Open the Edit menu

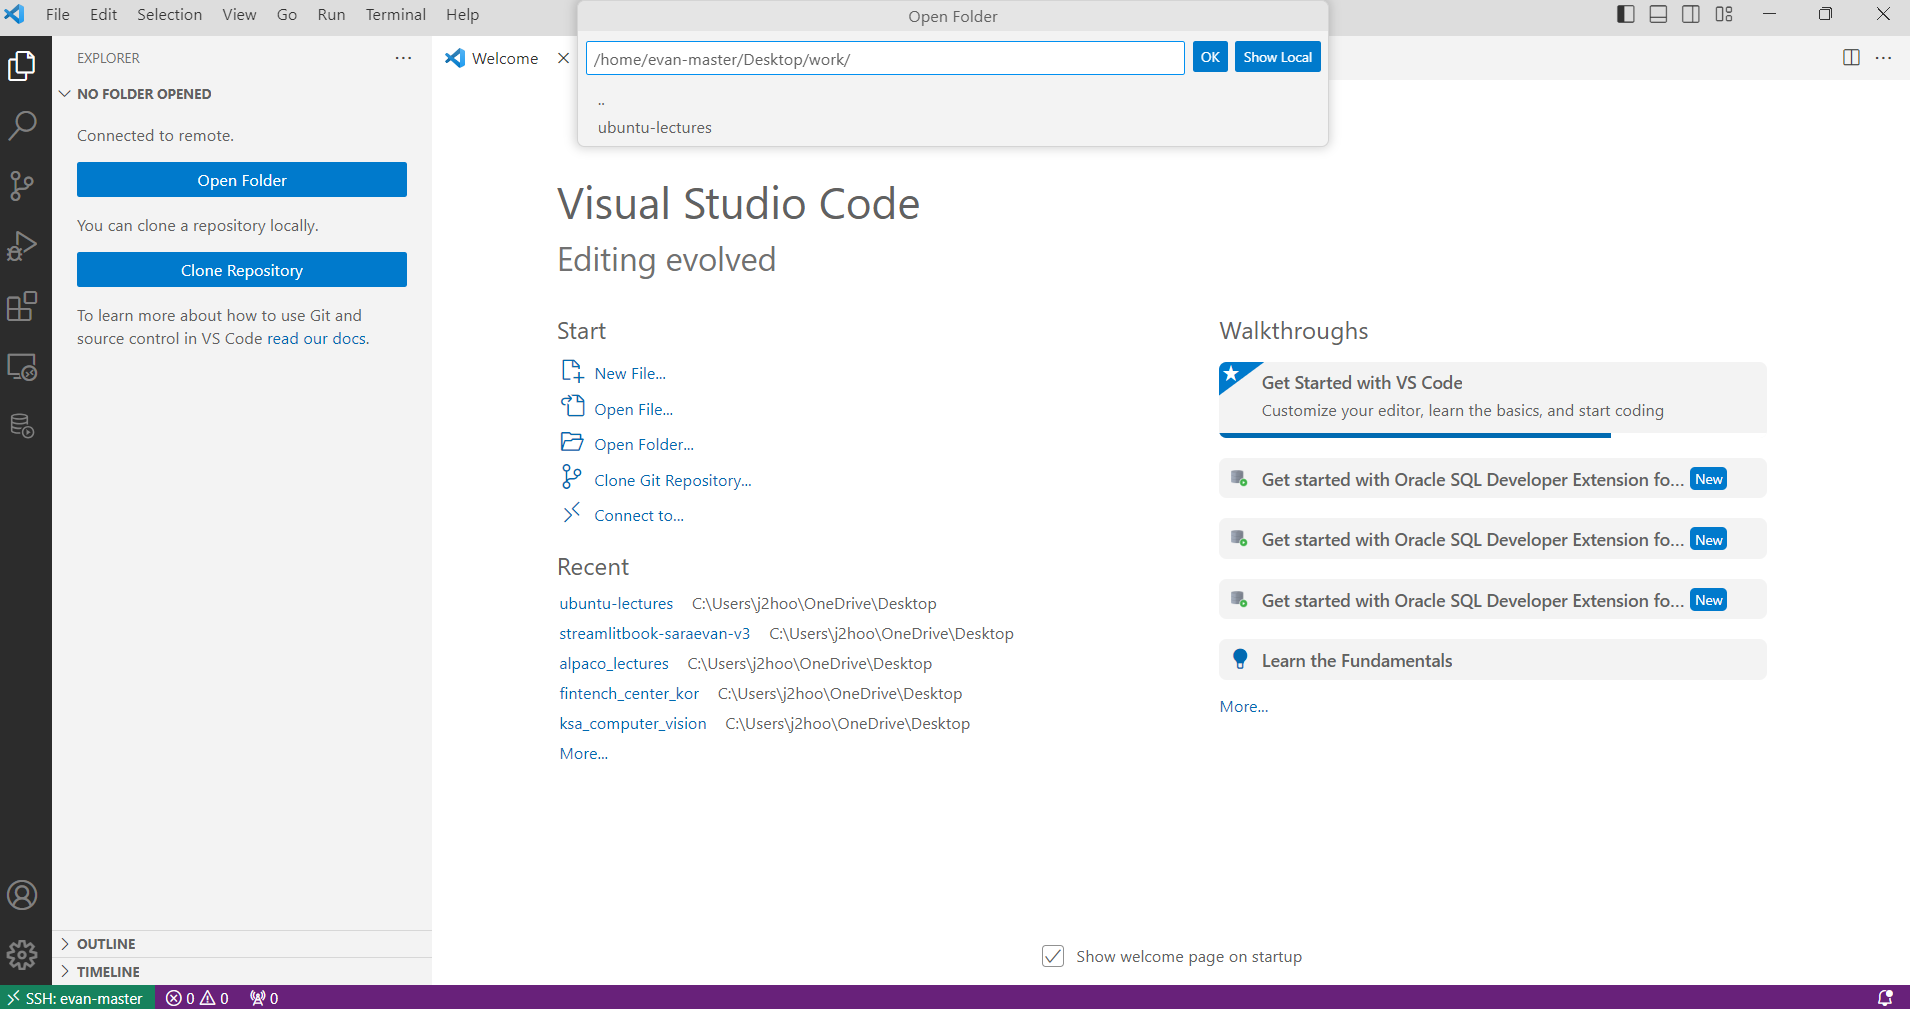tap(104, 14)
